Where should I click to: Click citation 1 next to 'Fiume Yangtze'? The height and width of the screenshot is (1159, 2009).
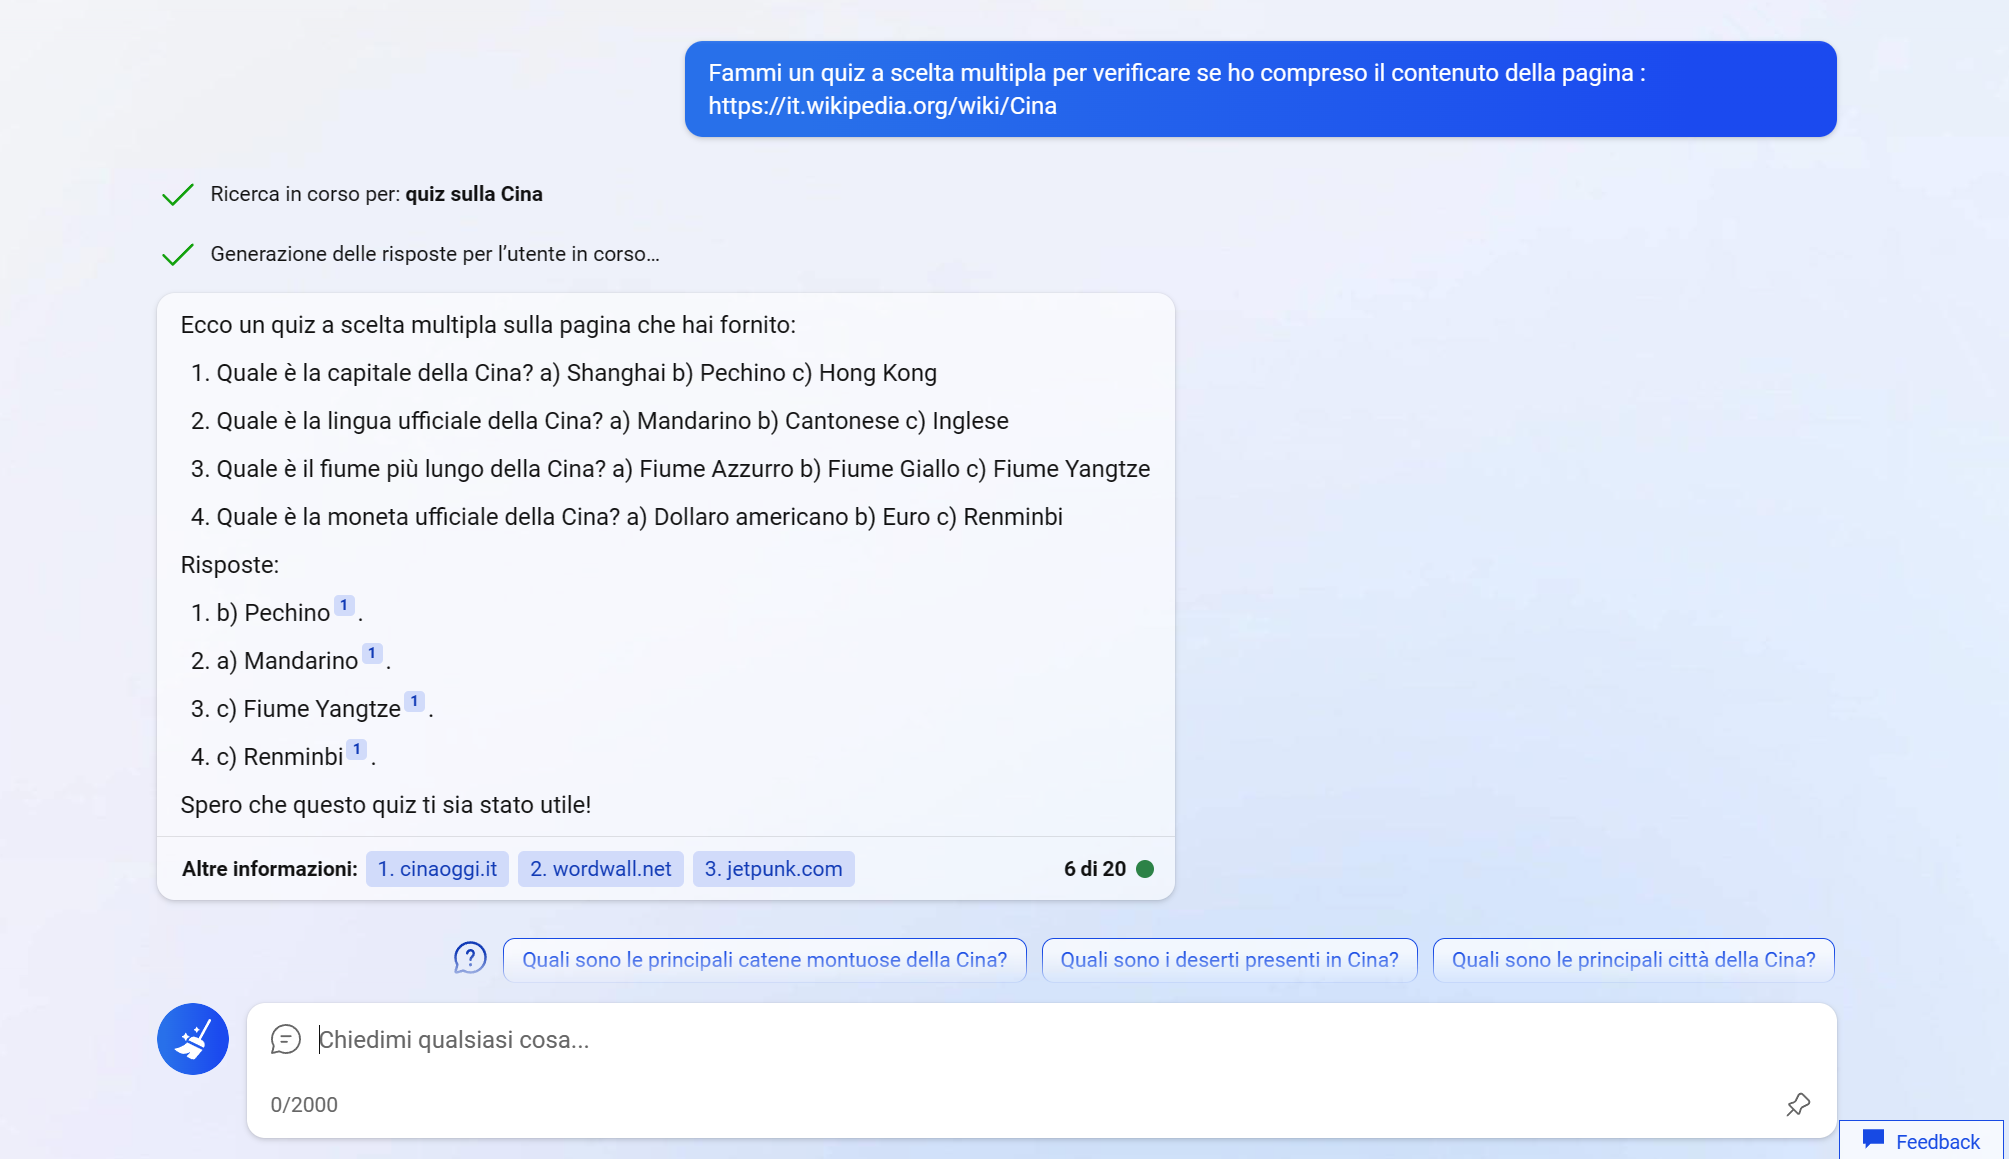point(414,700)
